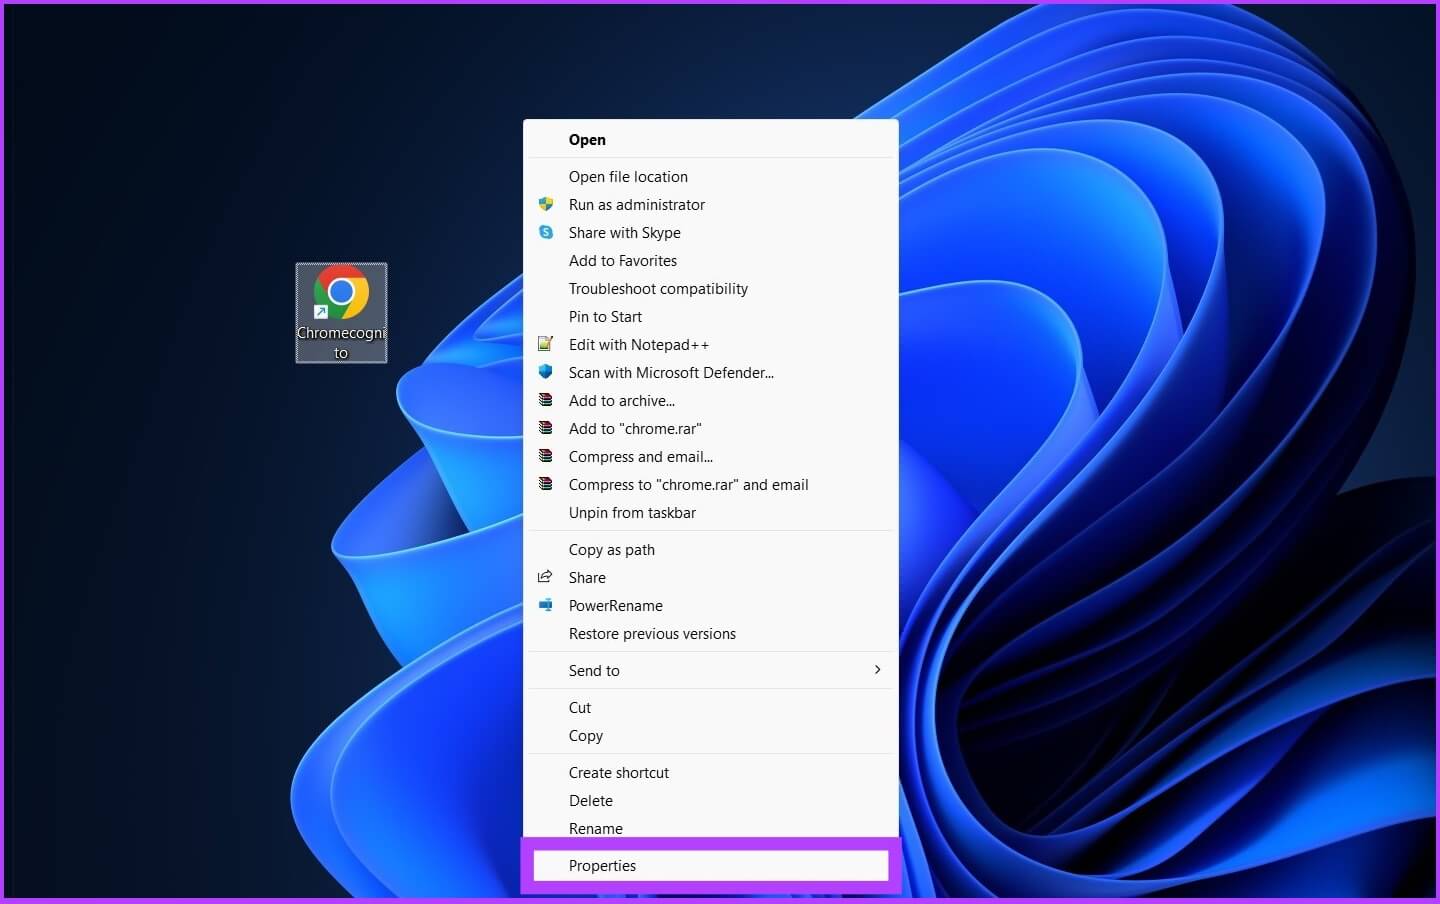The width and height of the screenshot is (1440, 904).
Task: Select Troubleshoot compatibility
Action: click(x=711, y=289)
